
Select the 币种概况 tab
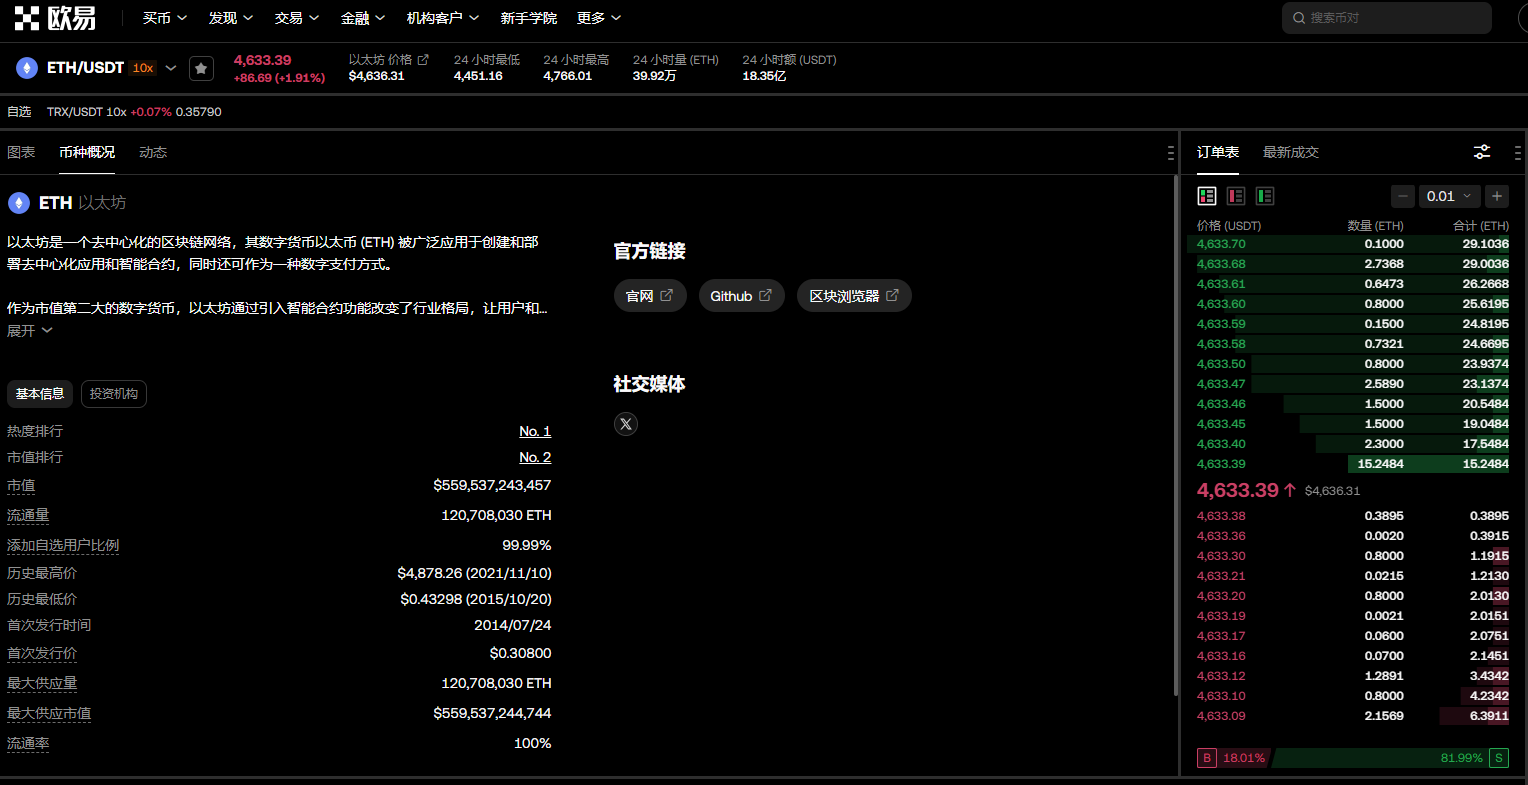[87, 152]
